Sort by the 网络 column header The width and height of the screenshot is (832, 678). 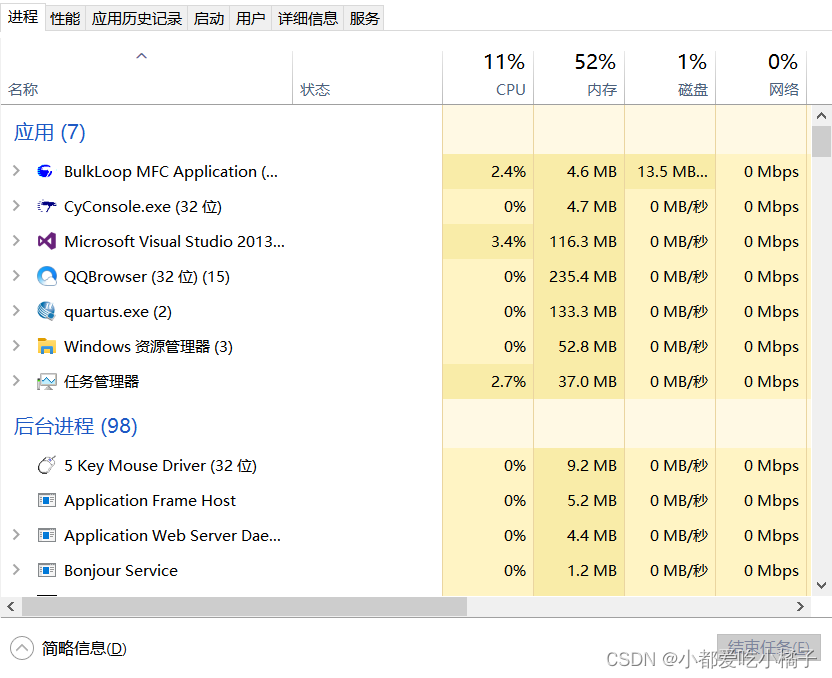761,77
